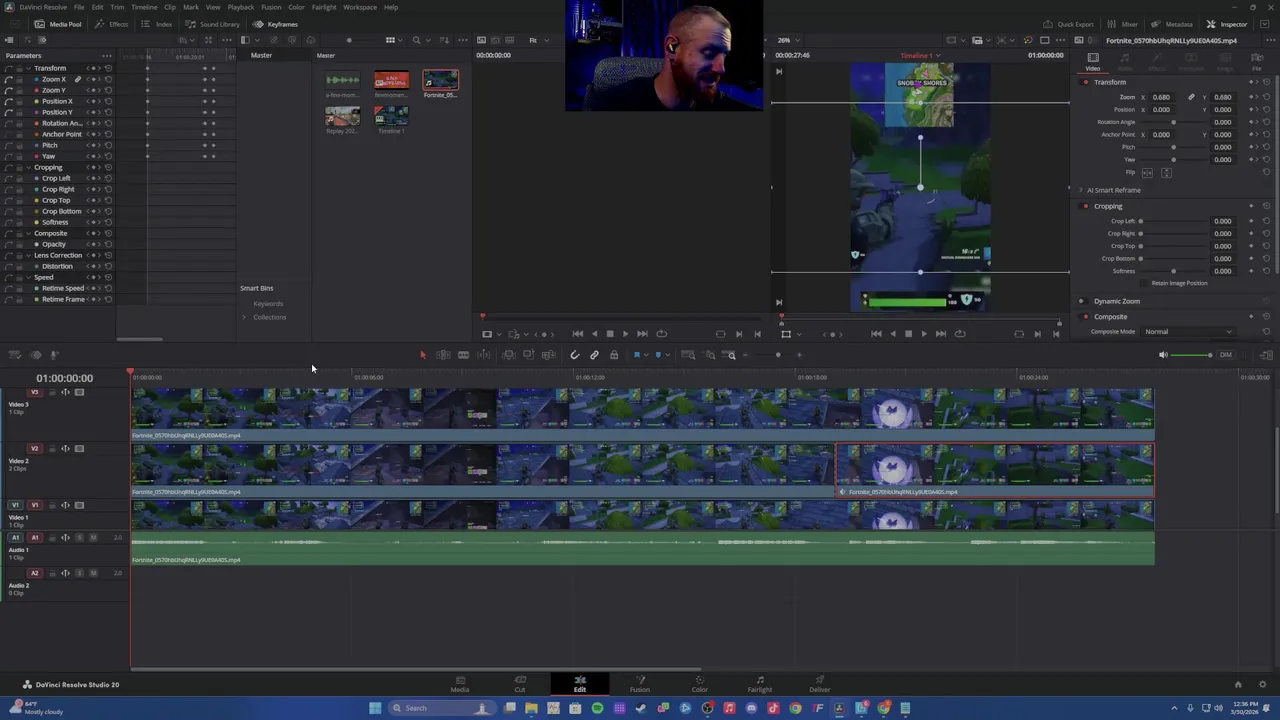Image resolution: width=1280 pixels, height=720 pixels.
Task: Click the volume speaker icon
Action: pos(1162,355)
